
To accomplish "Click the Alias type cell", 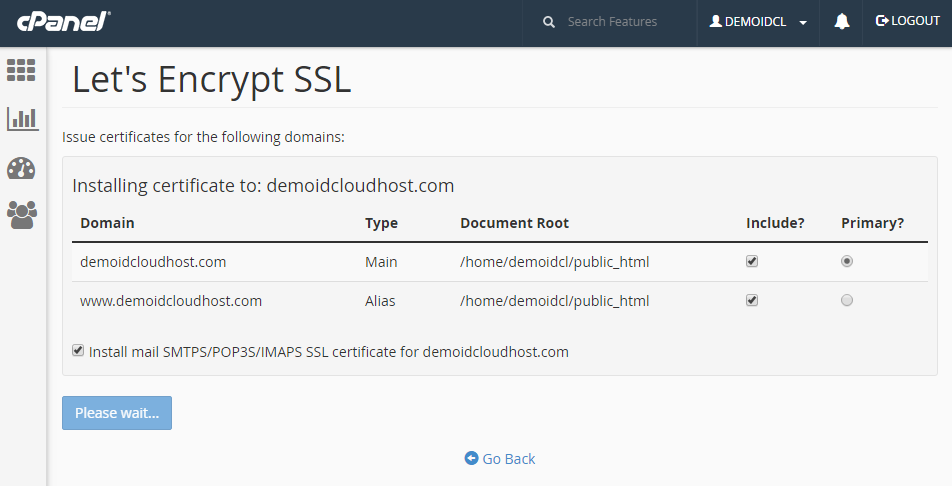I will click(x=380, y=301).
